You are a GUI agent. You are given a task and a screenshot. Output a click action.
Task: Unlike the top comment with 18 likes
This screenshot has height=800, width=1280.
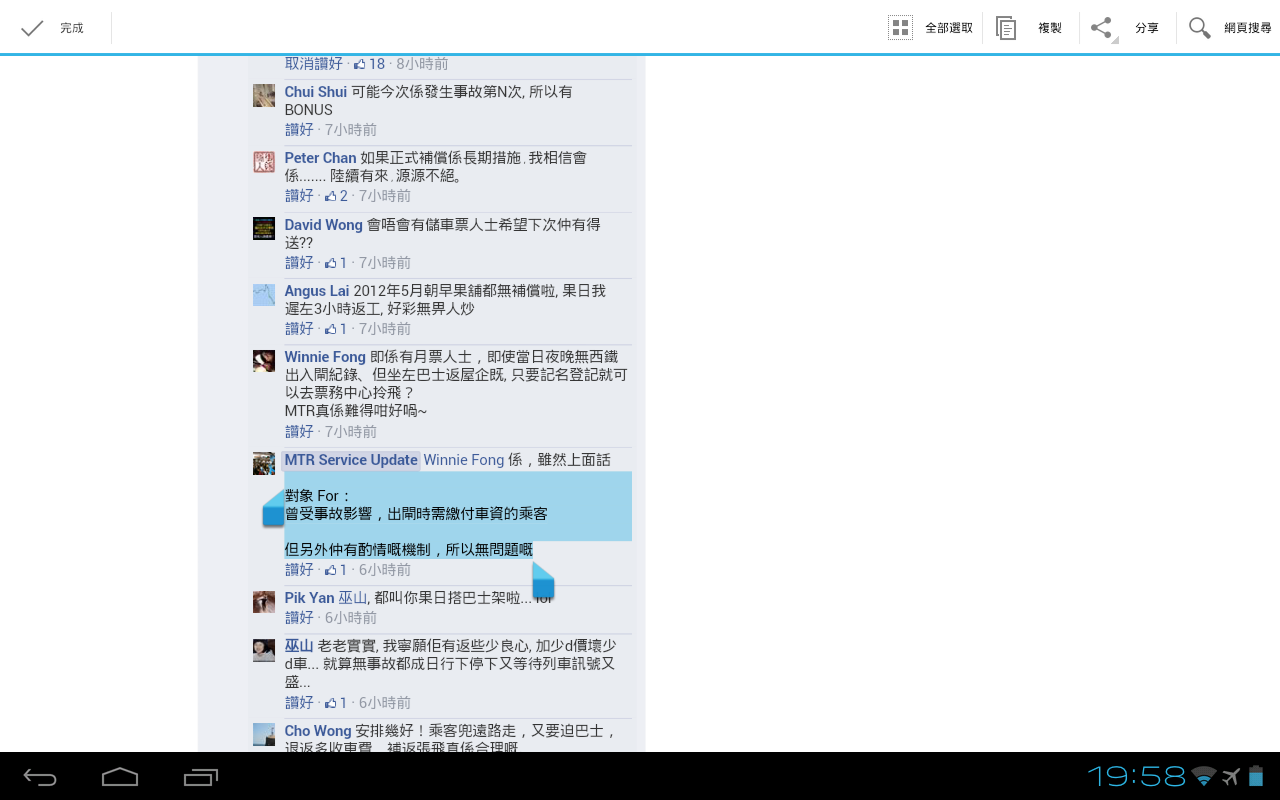313,64
